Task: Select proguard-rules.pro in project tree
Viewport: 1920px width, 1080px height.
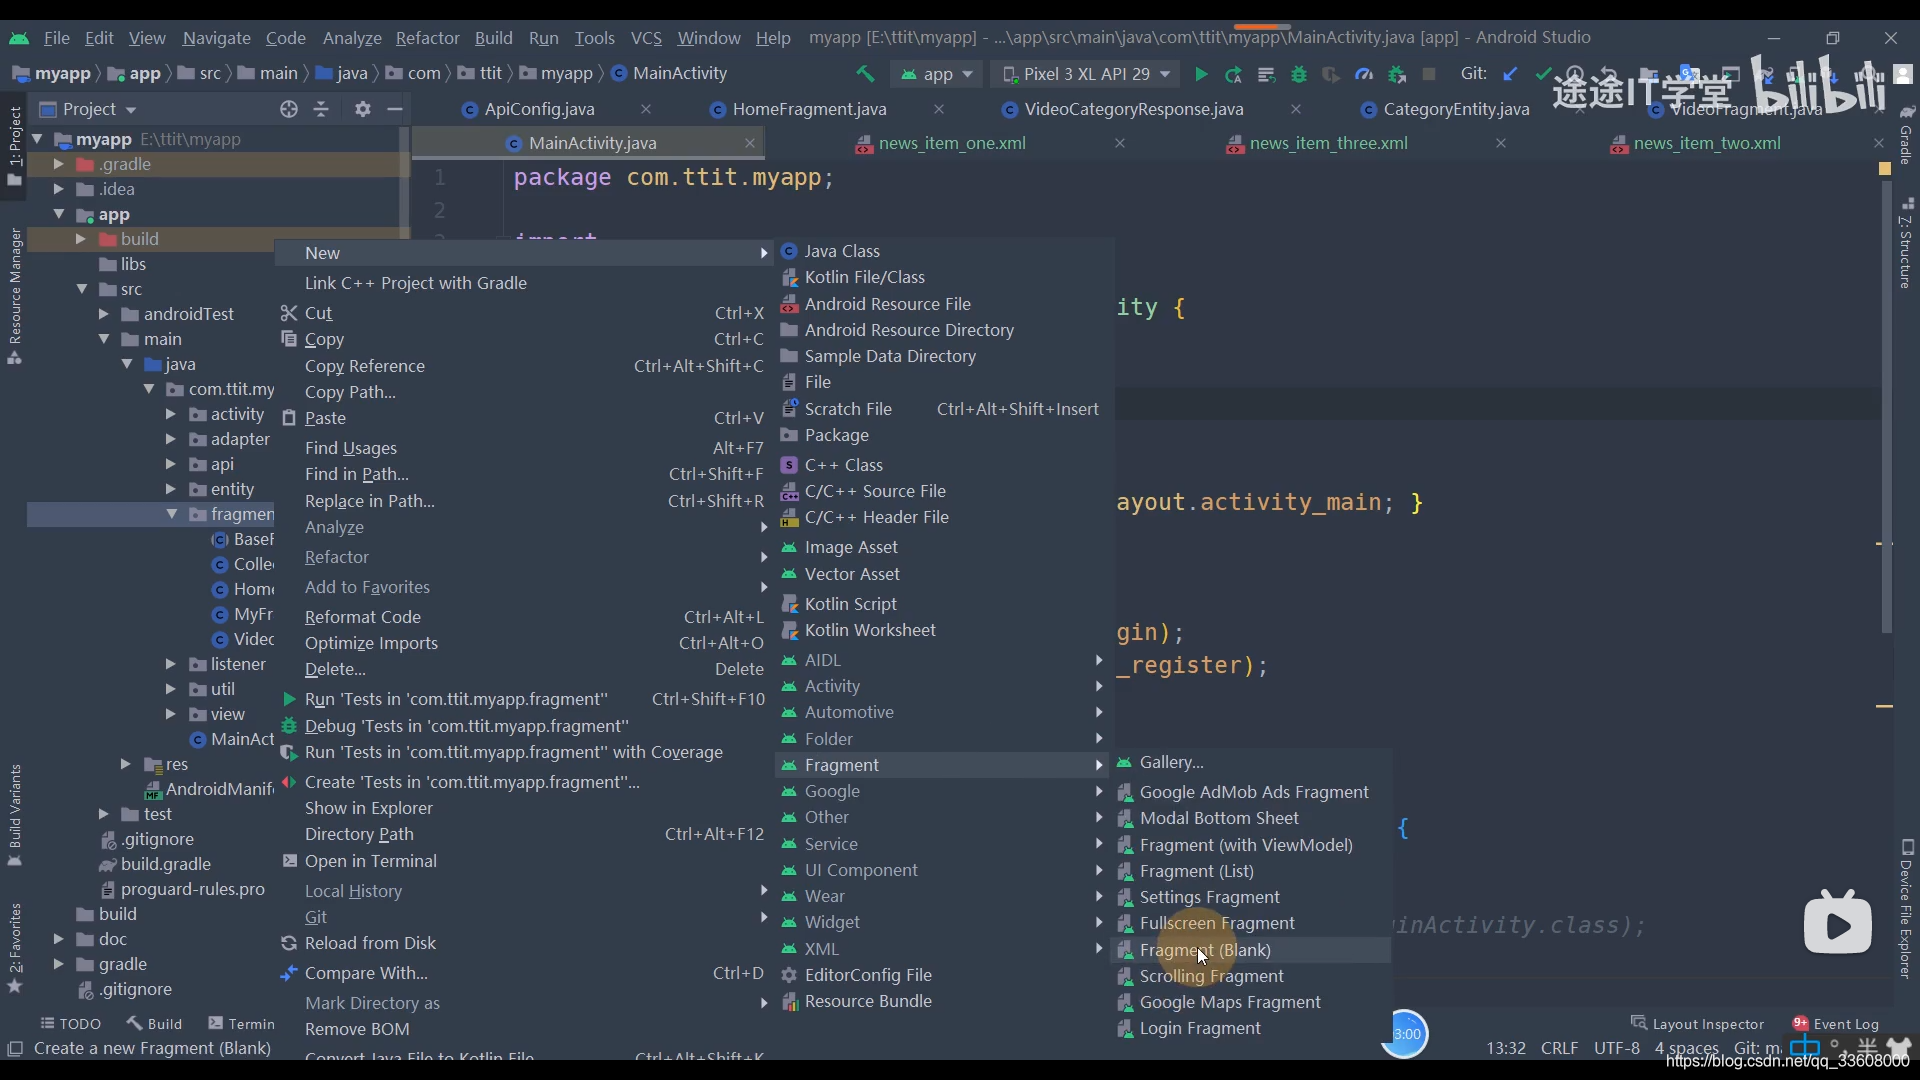Action: tap(192, 889)
